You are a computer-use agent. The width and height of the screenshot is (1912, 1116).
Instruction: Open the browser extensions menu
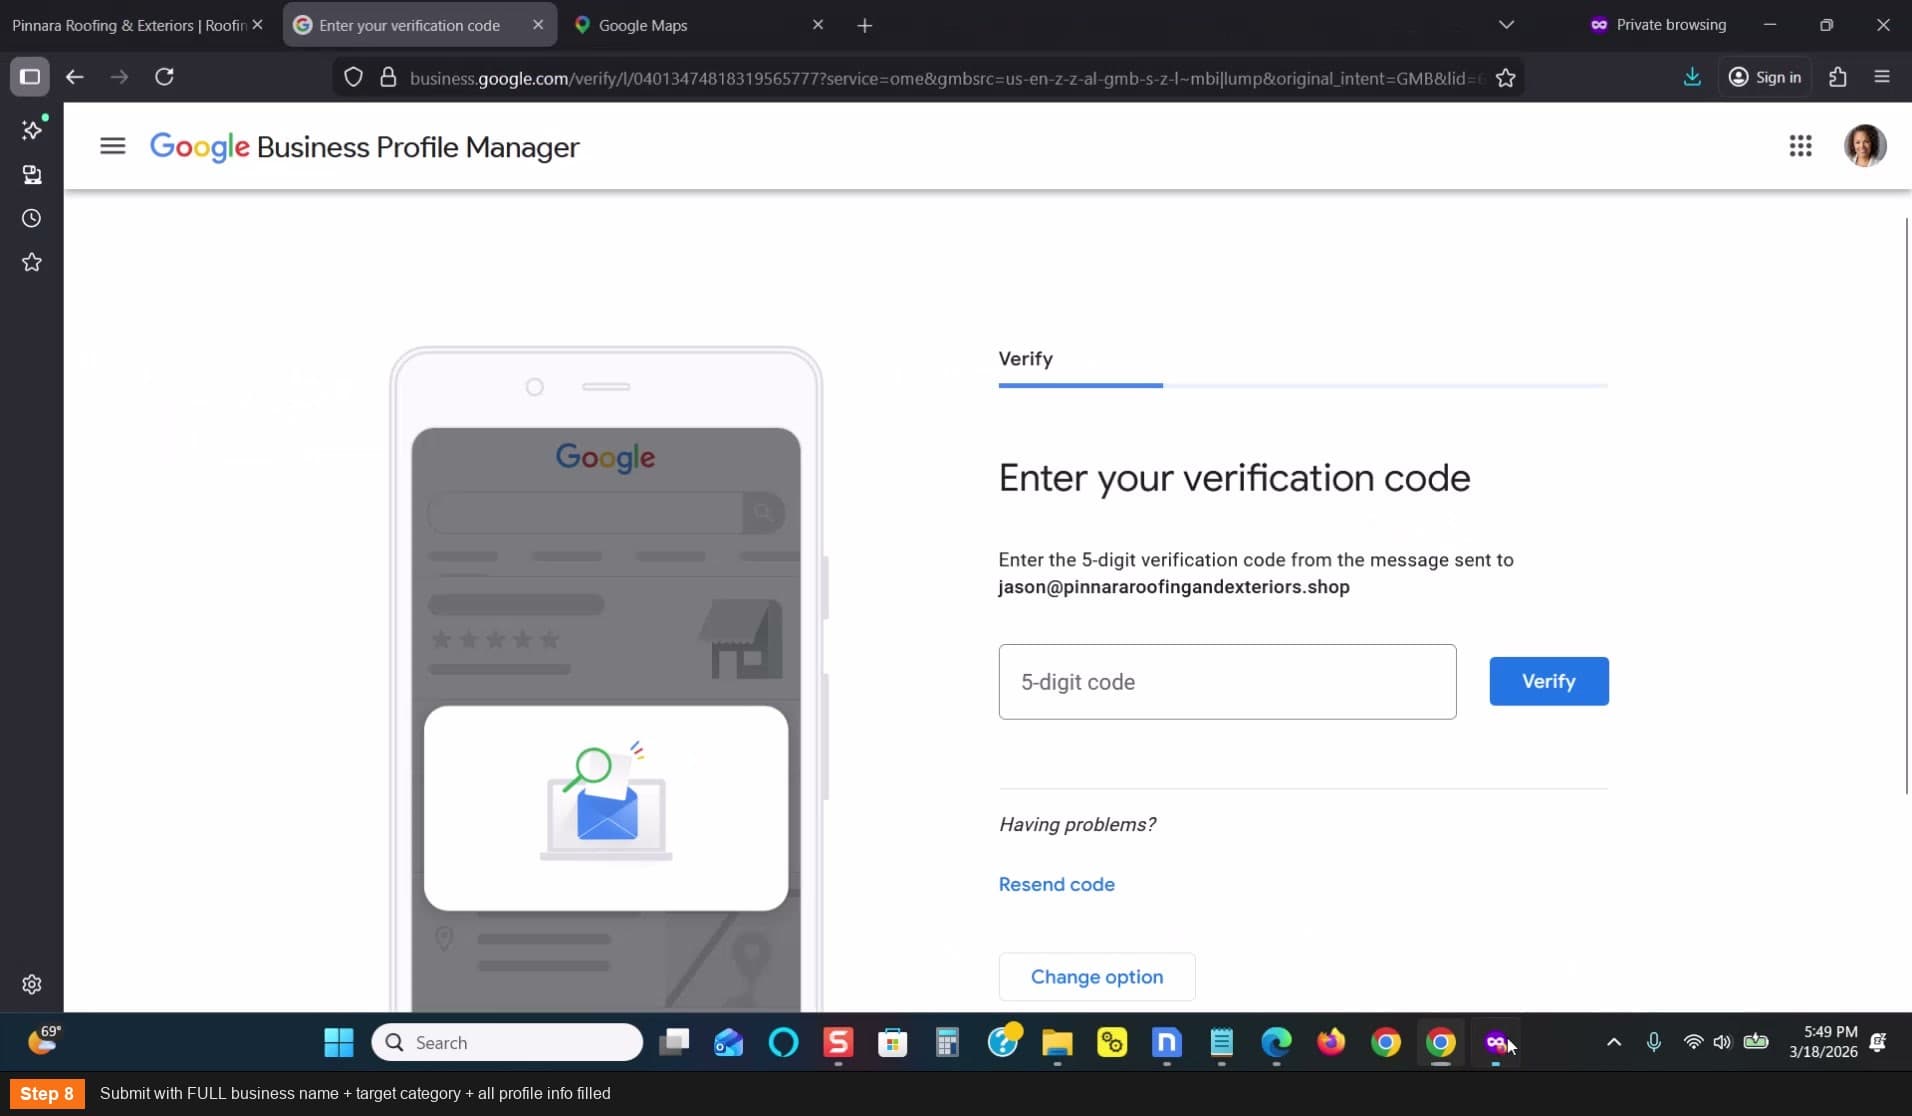click(1838, 77)
